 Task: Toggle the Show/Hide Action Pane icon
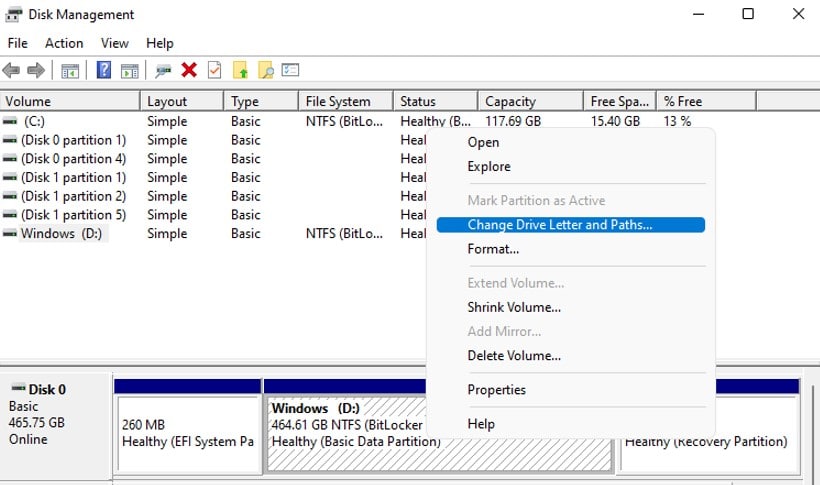130,71
